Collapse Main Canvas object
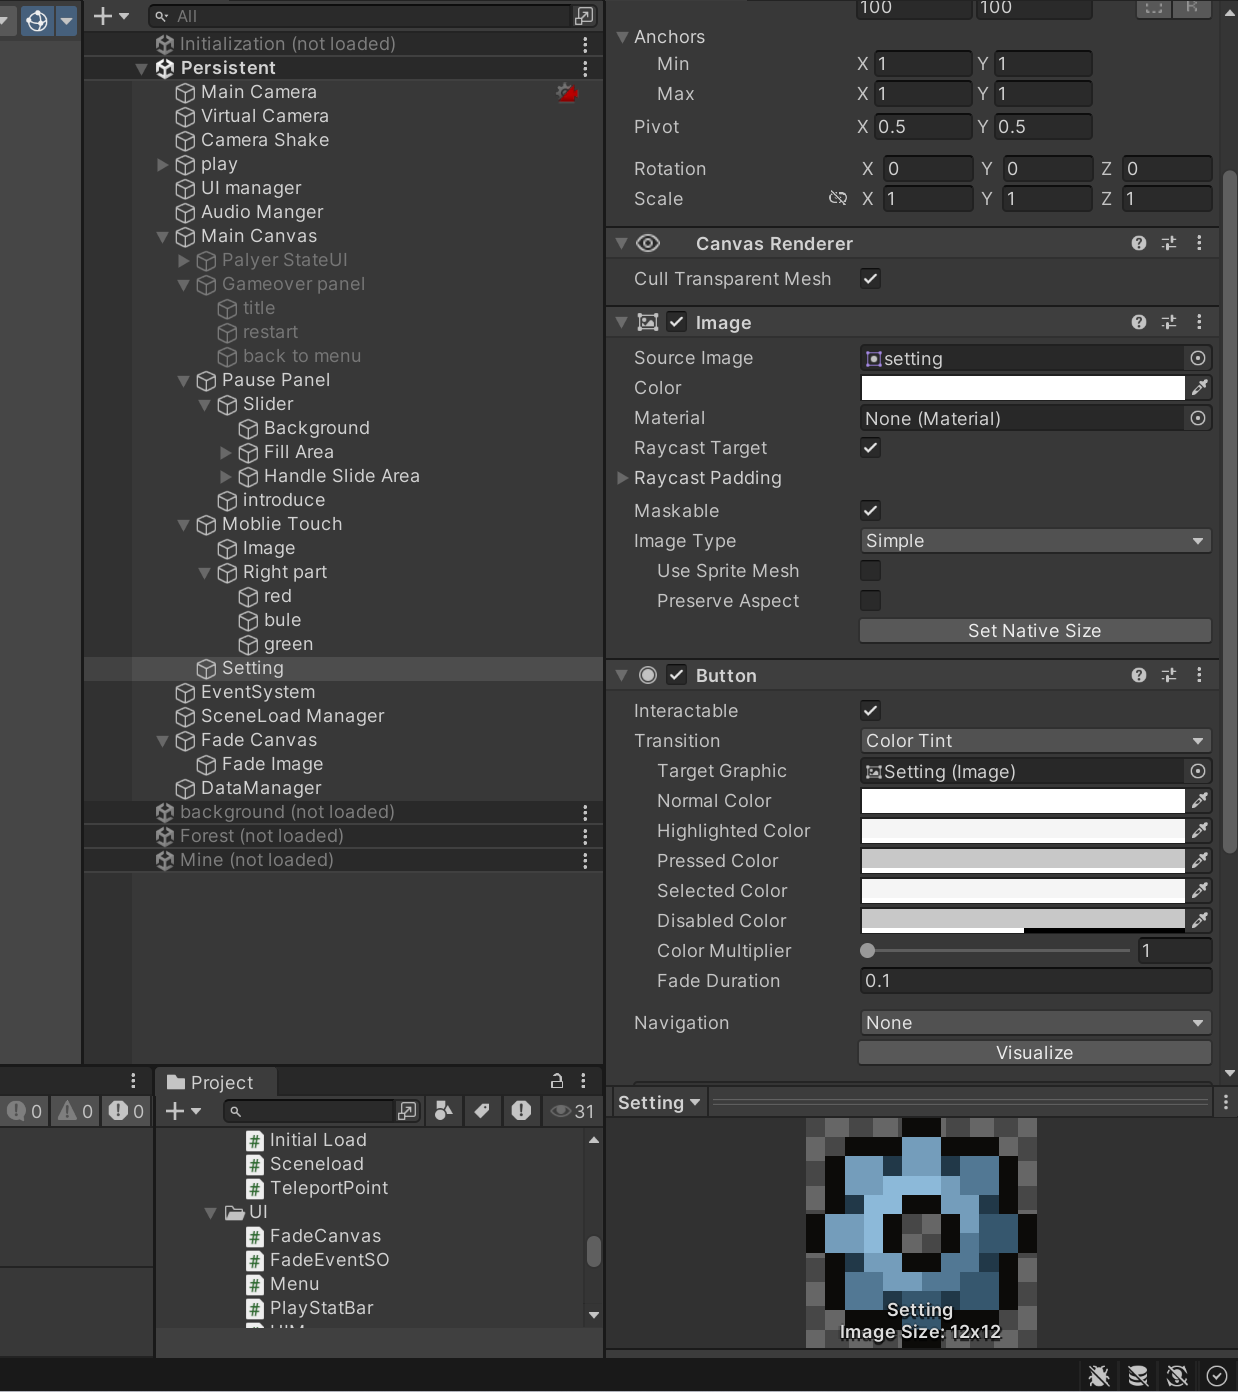 pos(163,237)
